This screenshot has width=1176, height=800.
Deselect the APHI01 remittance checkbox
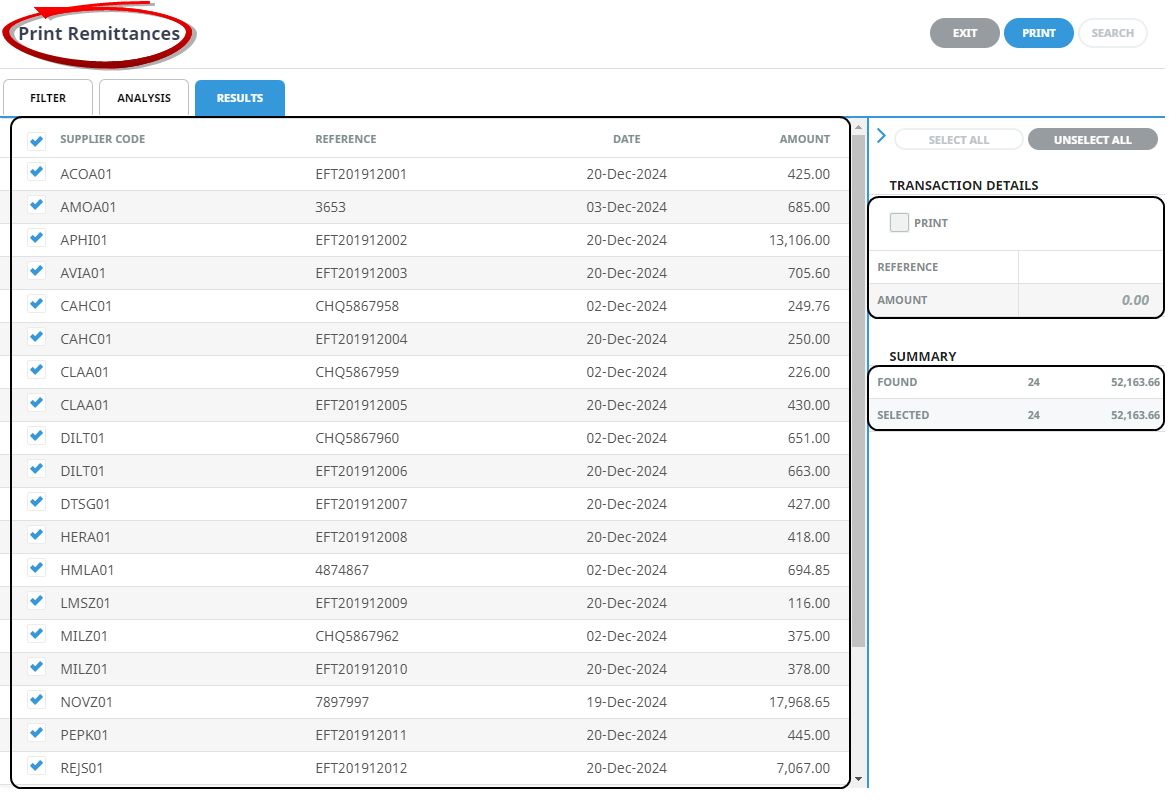click(37, 238)
